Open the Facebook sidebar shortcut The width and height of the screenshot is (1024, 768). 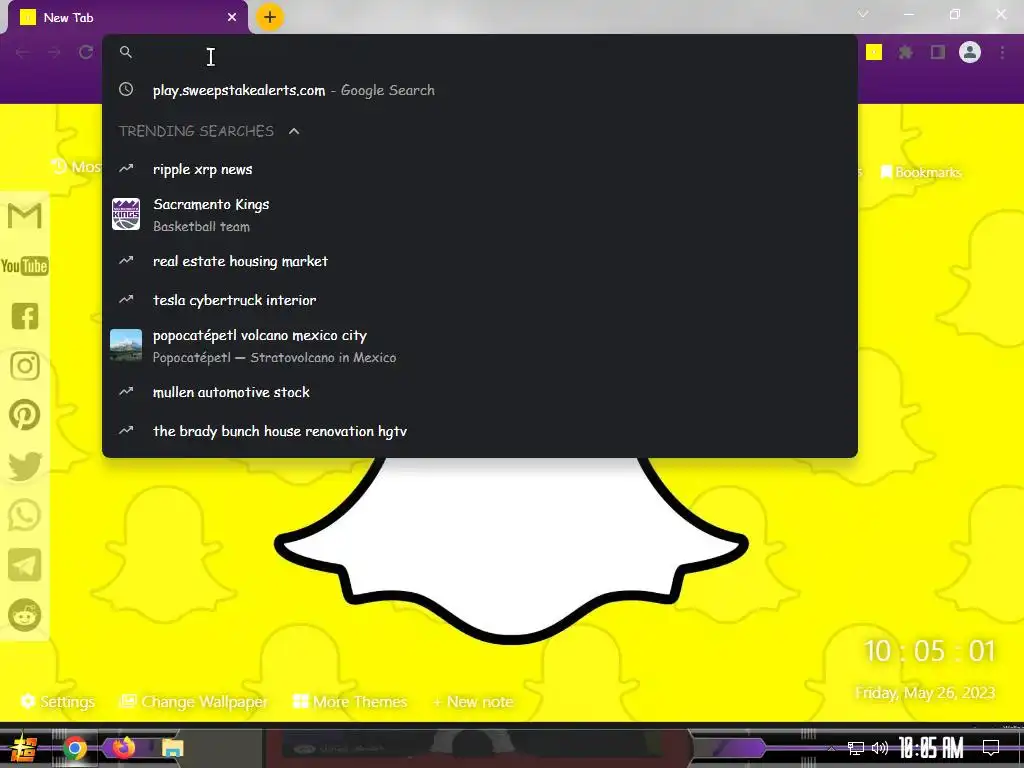25,316
